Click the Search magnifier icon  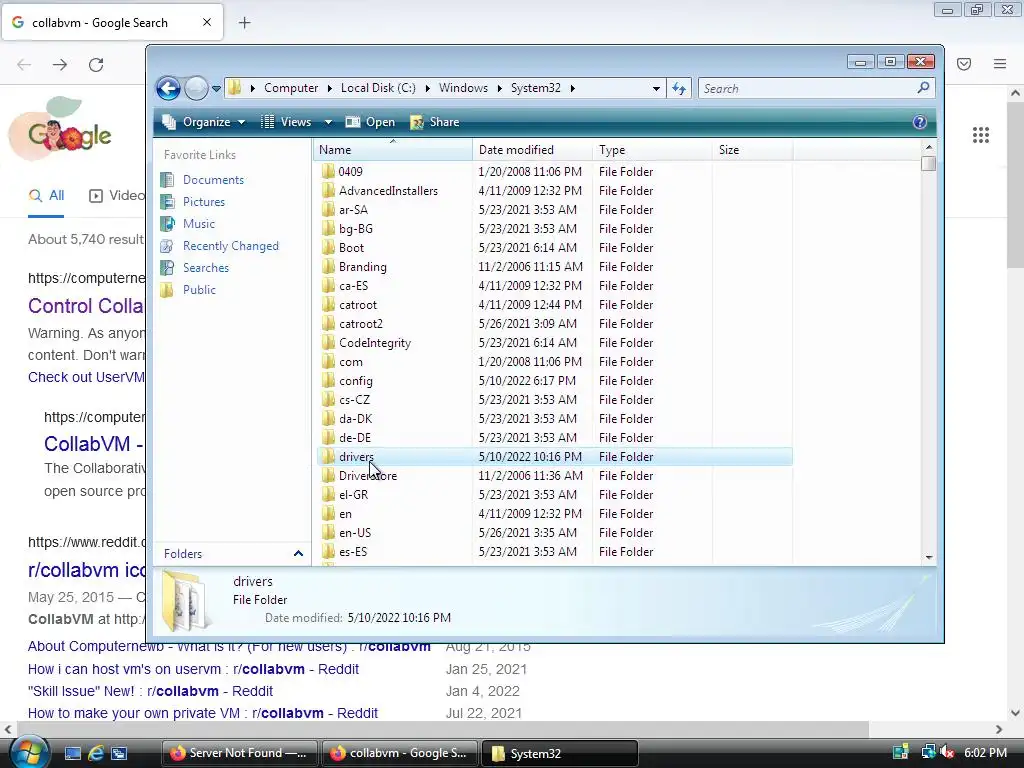923,88
